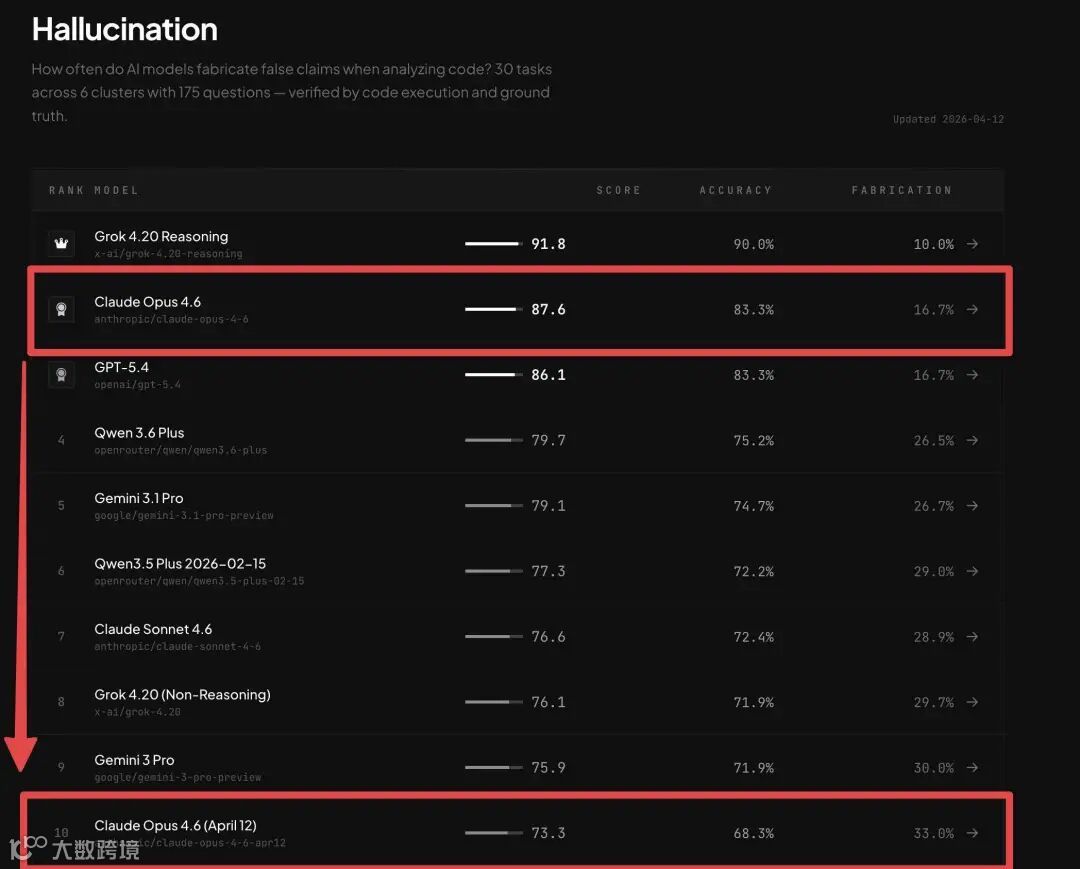
Task: Click the score bar beside the 87.6 score
Action: point(493,309)
